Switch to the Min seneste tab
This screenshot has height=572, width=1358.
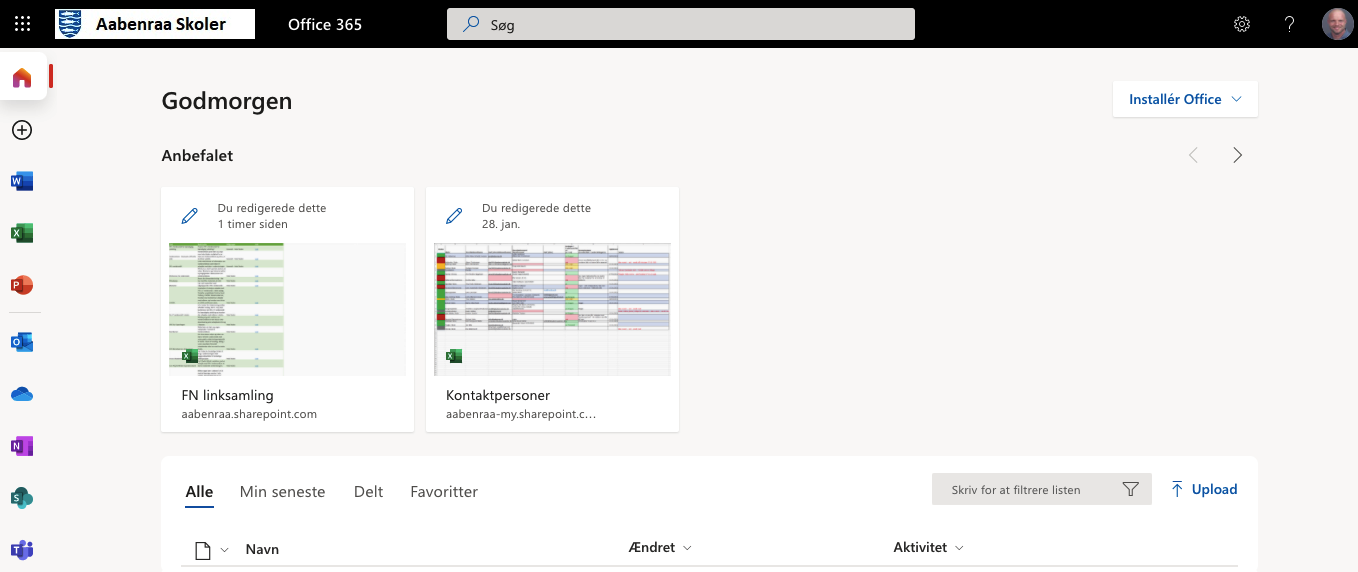282,492
